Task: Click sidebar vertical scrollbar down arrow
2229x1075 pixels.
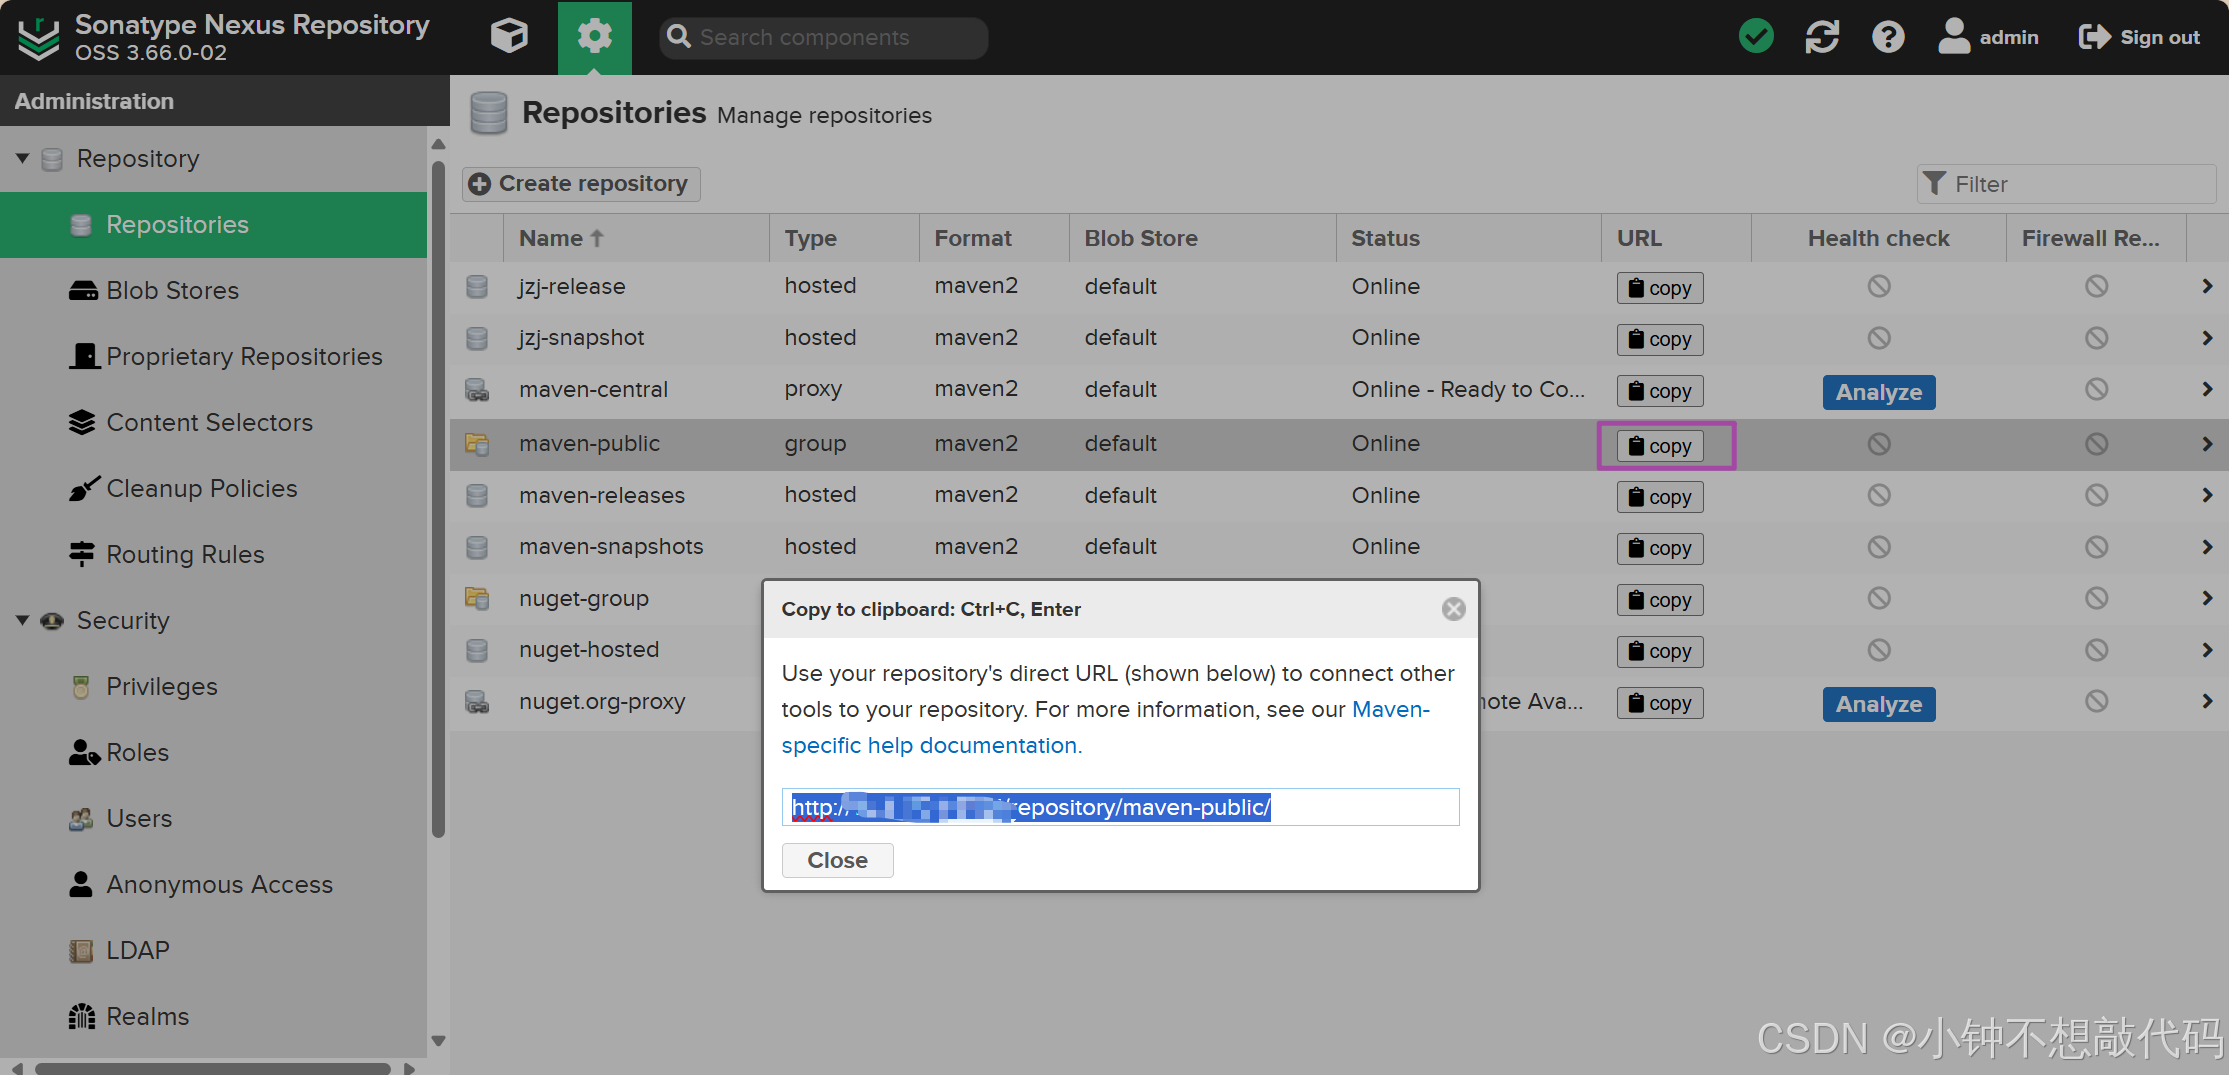Action: (438, 1041)
